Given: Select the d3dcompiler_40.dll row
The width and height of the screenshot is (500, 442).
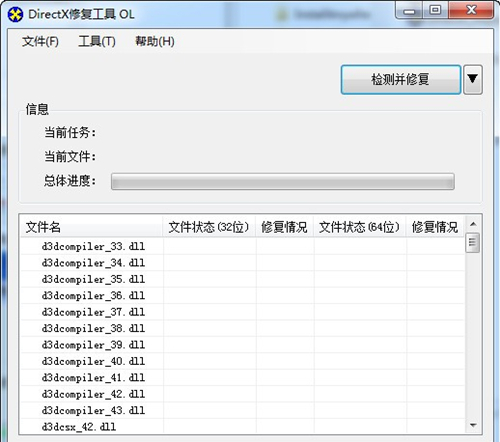Looking at the screenshot, I should click(242, 361).
